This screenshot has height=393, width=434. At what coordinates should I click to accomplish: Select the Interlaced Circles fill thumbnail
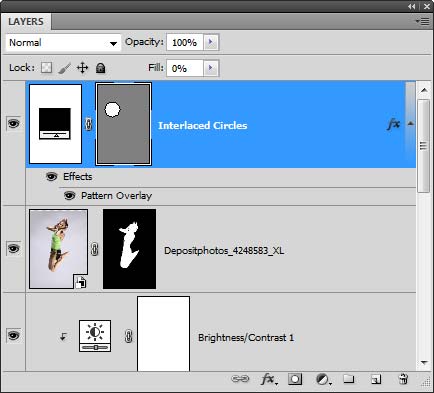[55, 124]
